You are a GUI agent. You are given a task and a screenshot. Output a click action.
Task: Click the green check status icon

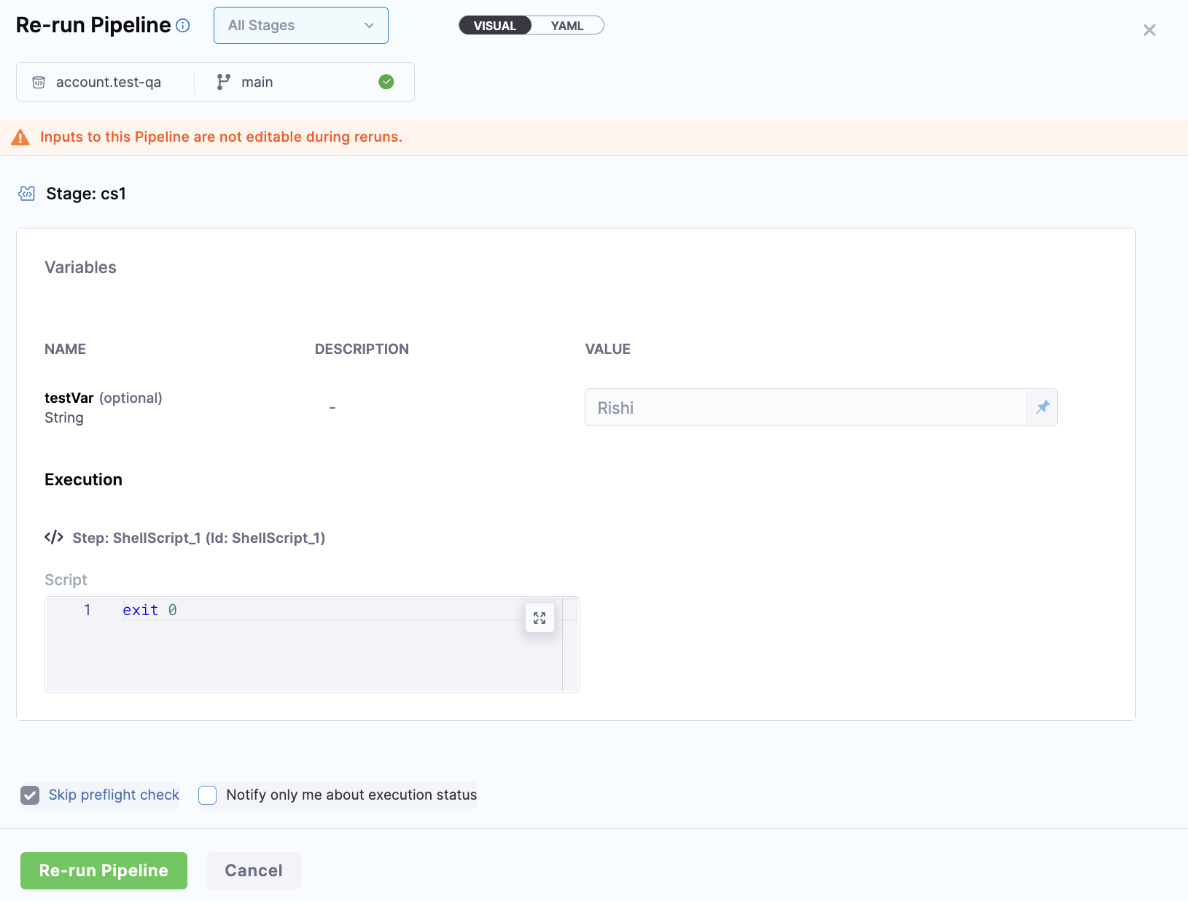386,82
